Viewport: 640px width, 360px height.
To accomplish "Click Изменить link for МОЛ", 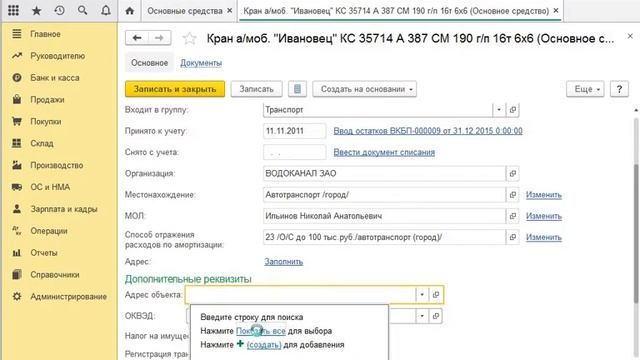I will pos(544,216).
